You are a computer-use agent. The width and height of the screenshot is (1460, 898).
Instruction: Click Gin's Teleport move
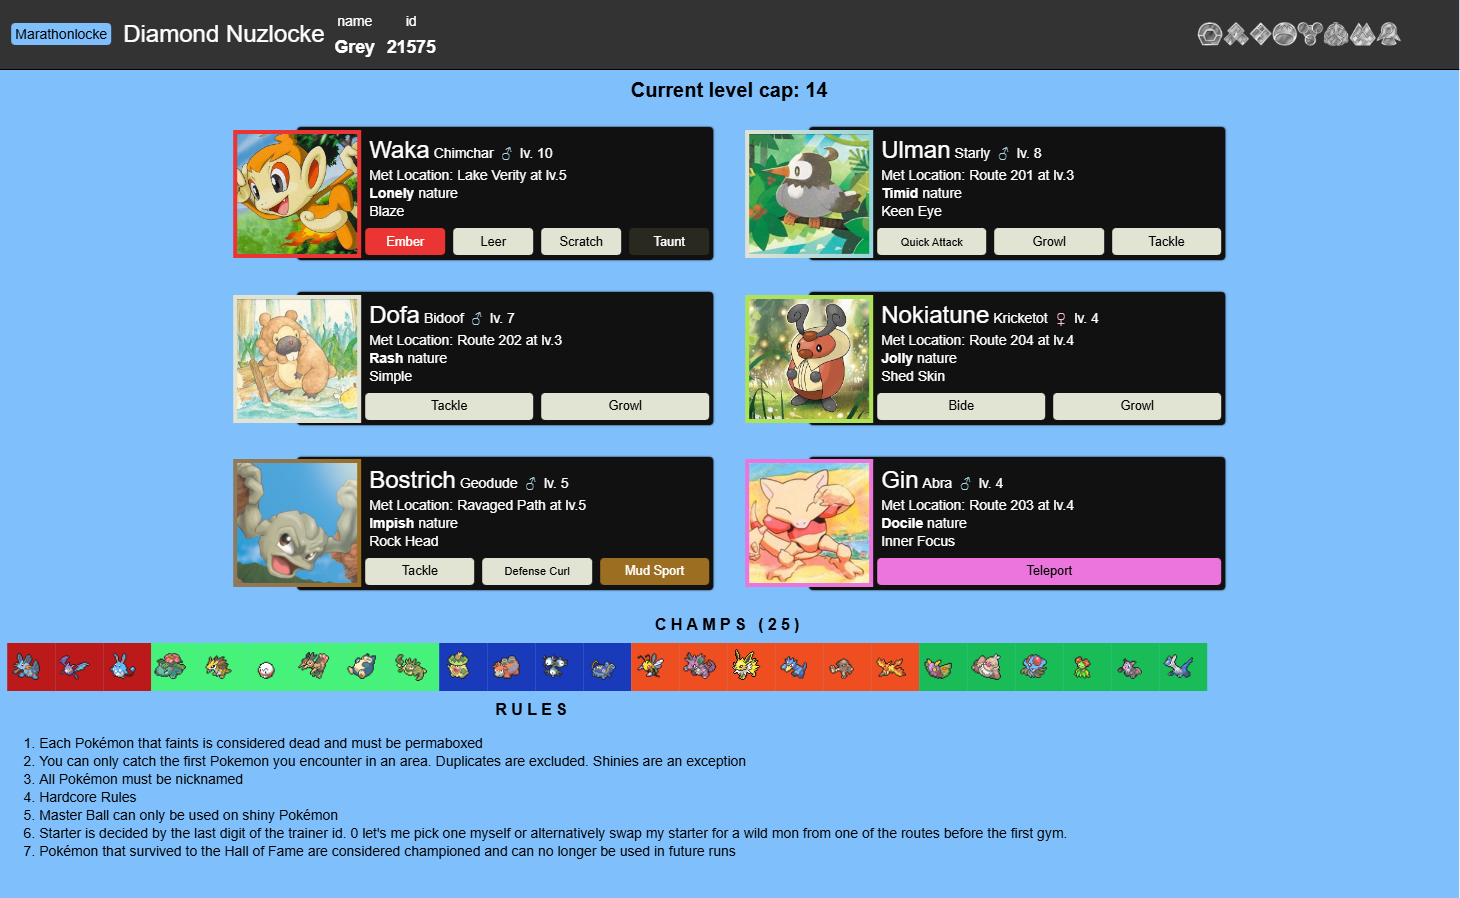point(1049,570)
